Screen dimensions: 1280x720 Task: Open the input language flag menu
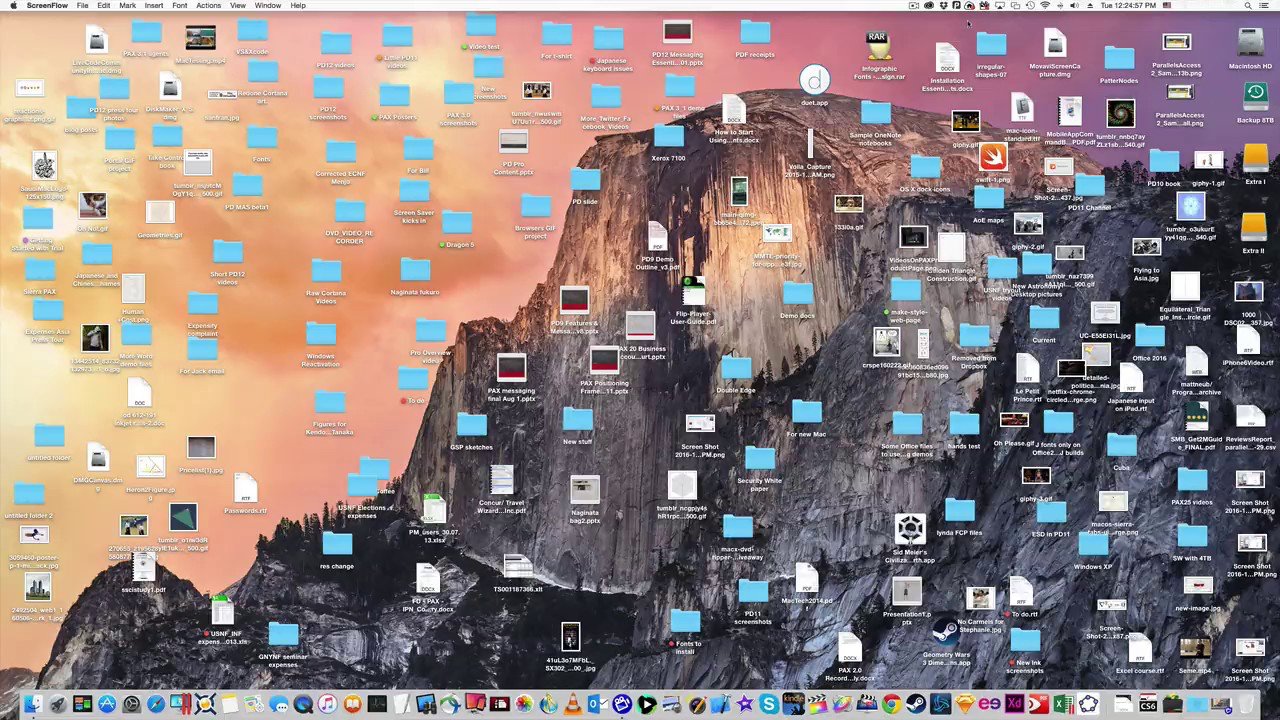1167,6
